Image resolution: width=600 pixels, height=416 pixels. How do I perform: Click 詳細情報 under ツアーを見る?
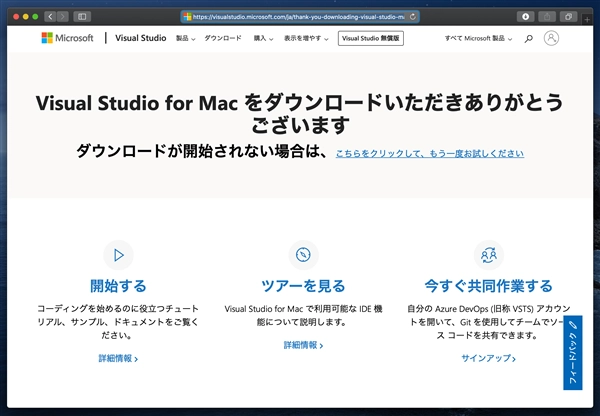(303, 345)
